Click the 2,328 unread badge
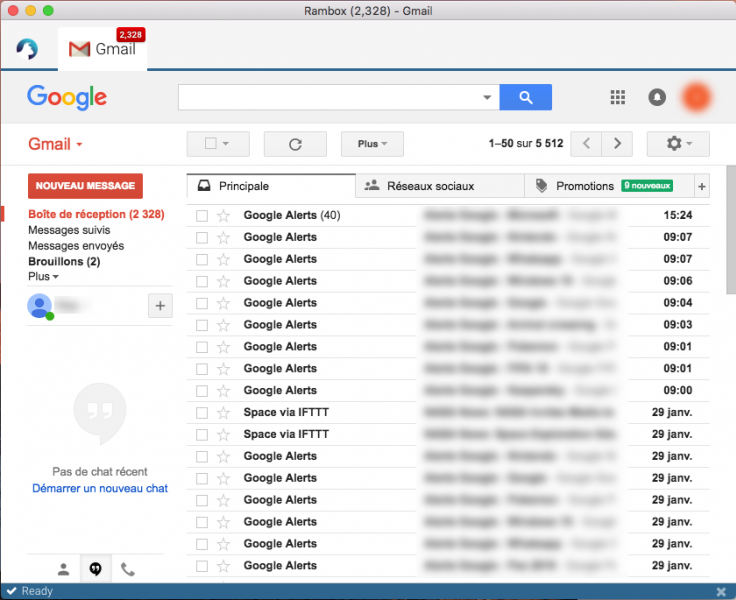The height and width of the screenshot is (600, 736). click(130, 35)
